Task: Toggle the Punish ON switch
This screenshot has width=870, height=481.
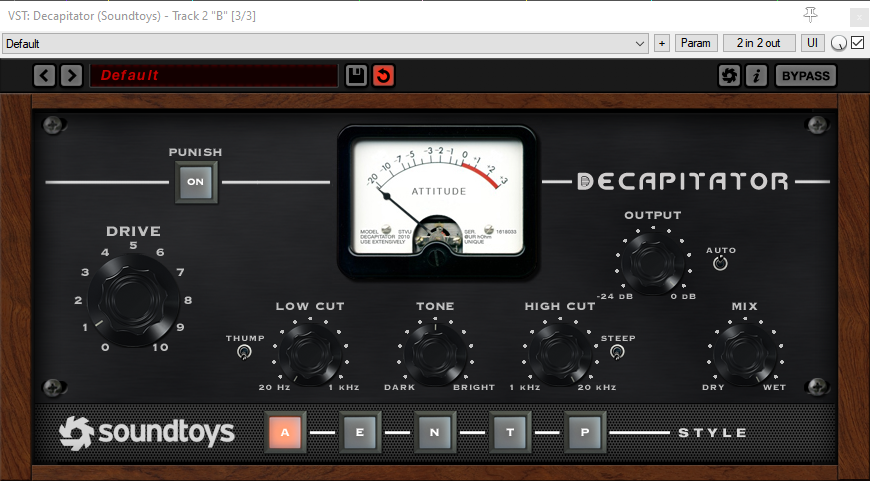Action: pos(195,182)
